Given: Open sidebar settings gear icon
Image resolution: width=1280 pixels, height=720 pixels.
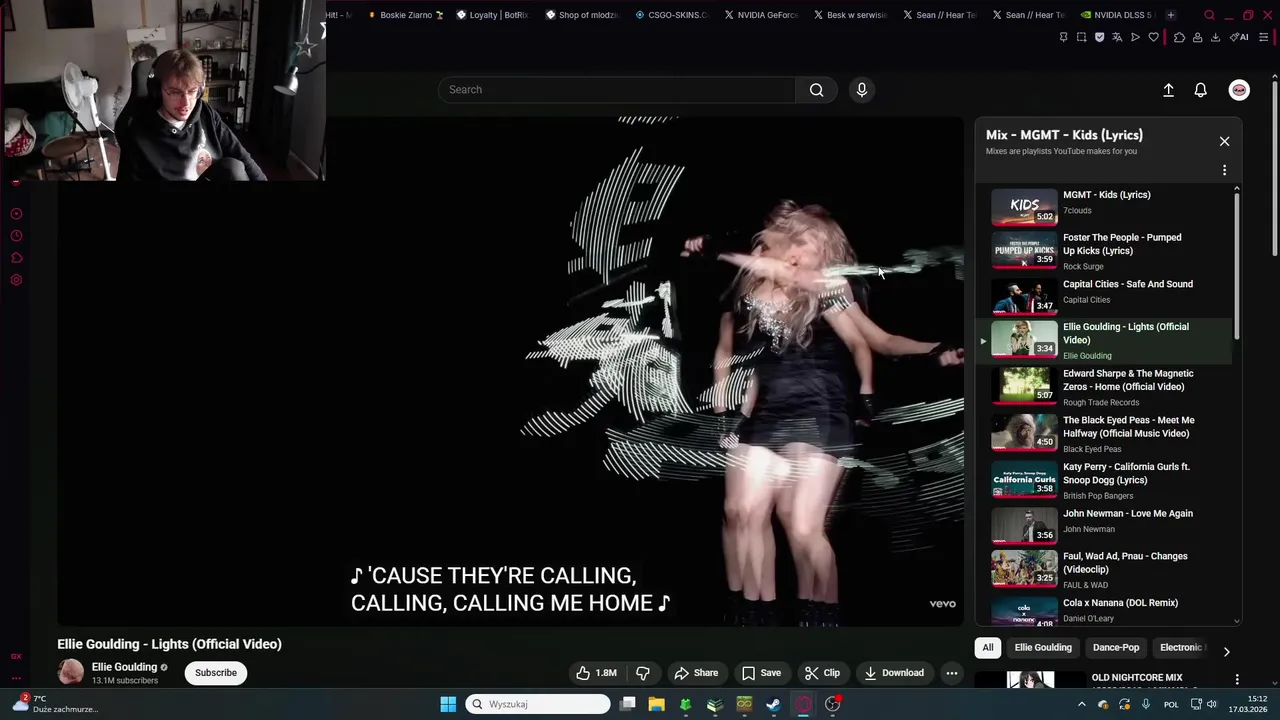Looking at the screenshot, I should click(x=16, y=280).
